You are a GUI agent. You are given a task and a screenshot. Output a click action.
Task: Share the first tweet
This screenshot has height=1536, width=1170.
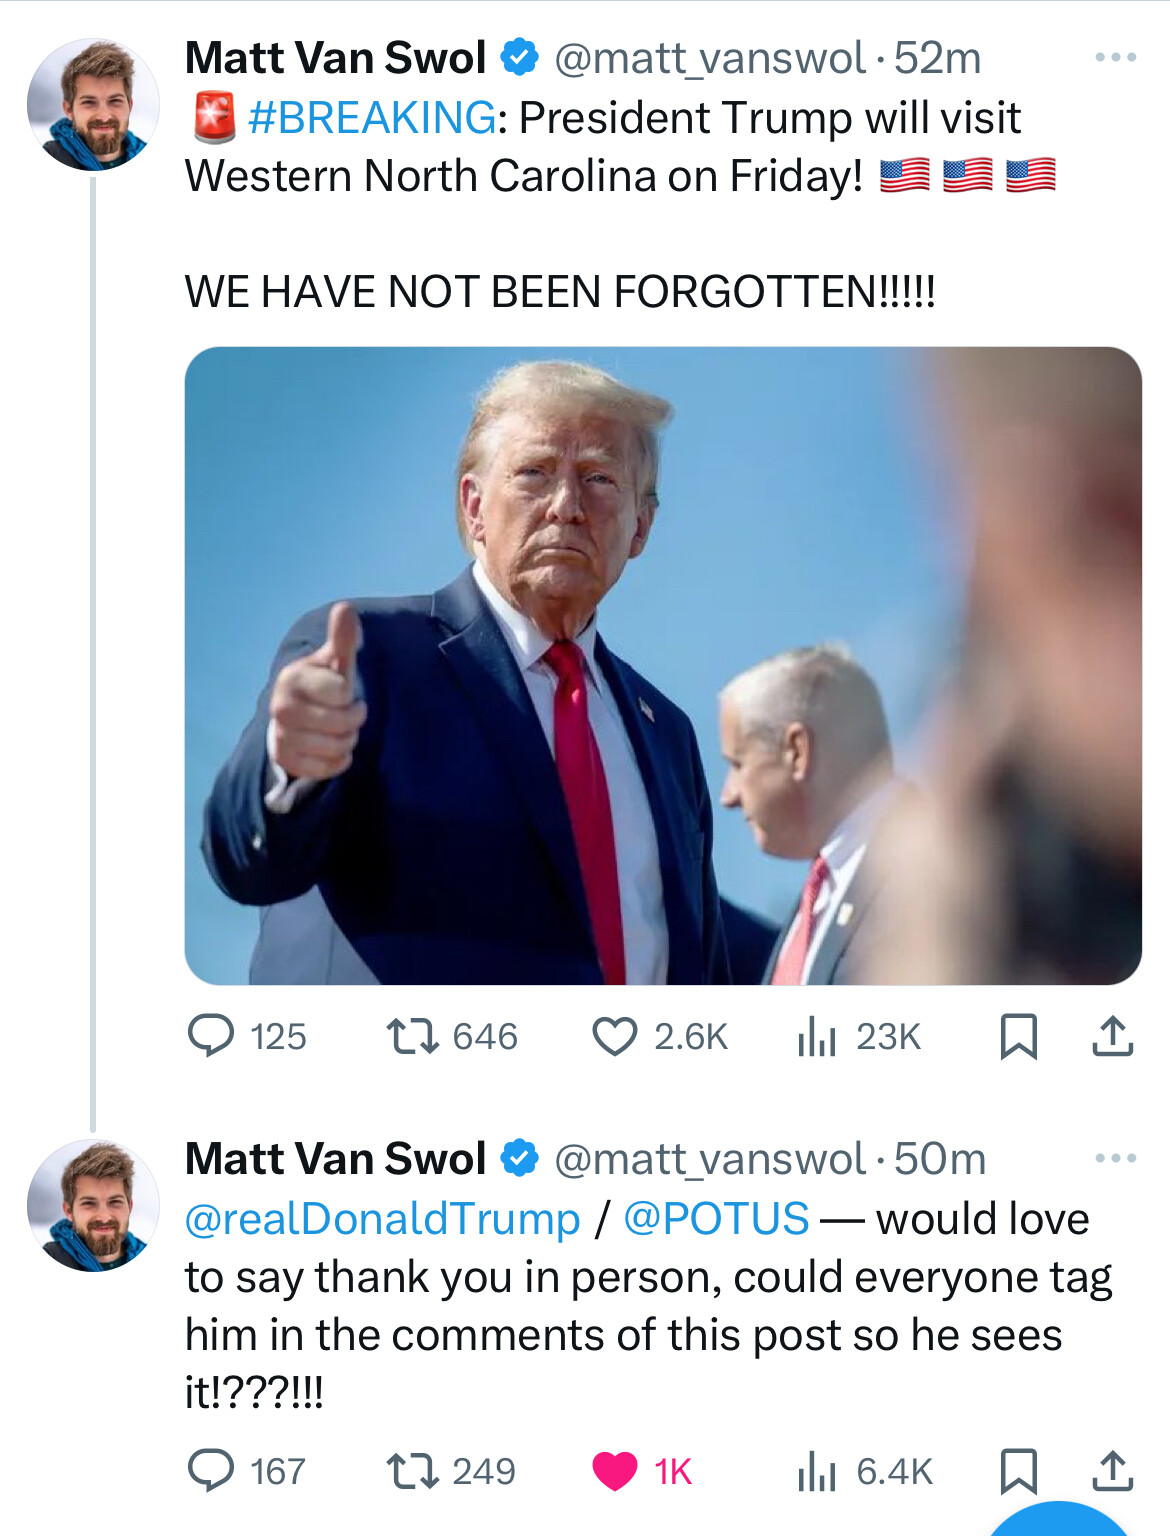(x=1112, y=1036)
